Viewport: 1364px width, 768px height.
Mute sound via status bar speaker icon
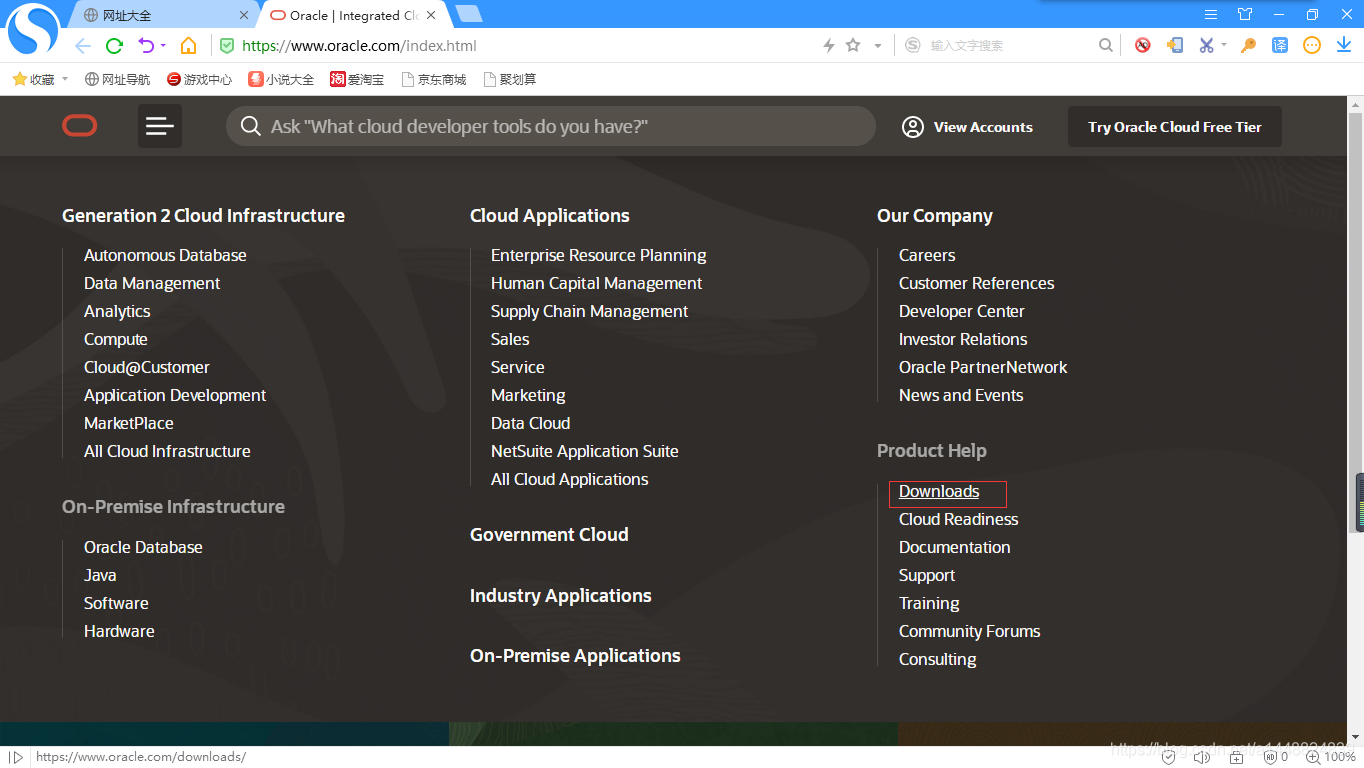click(1201, 757)
